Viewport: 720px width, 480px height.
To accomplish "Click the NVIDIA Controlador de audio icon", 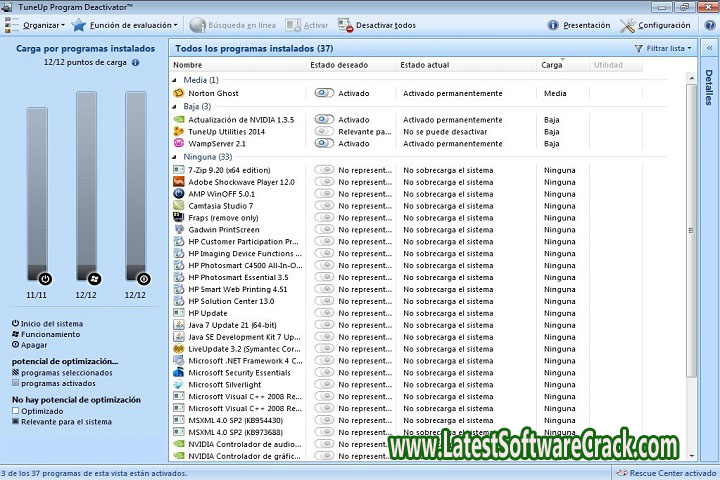I will 178,444.
